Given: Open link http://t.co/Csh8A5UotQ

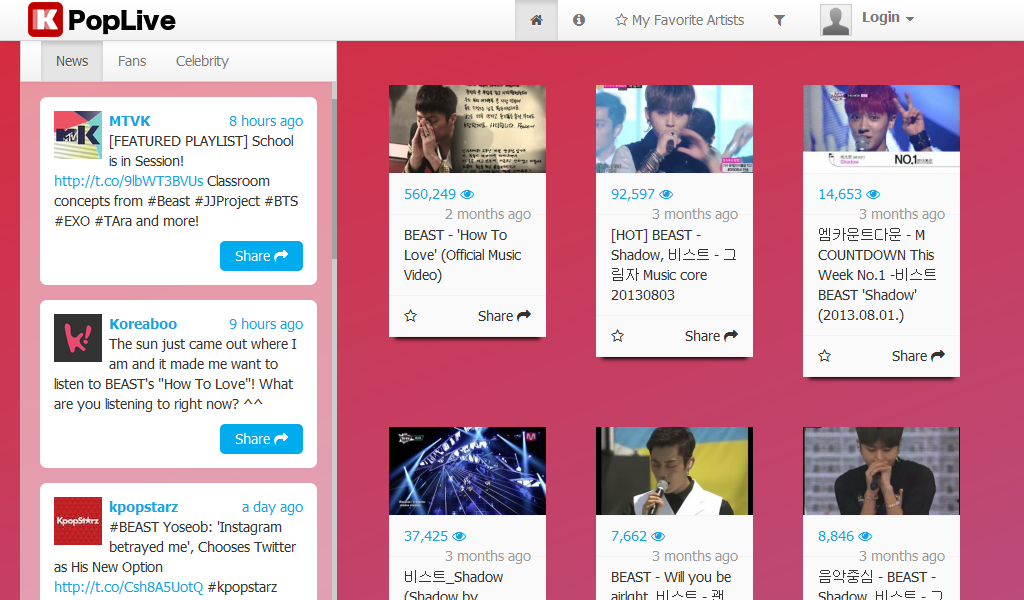Looking at the screenshot, I should coord(129,587).
